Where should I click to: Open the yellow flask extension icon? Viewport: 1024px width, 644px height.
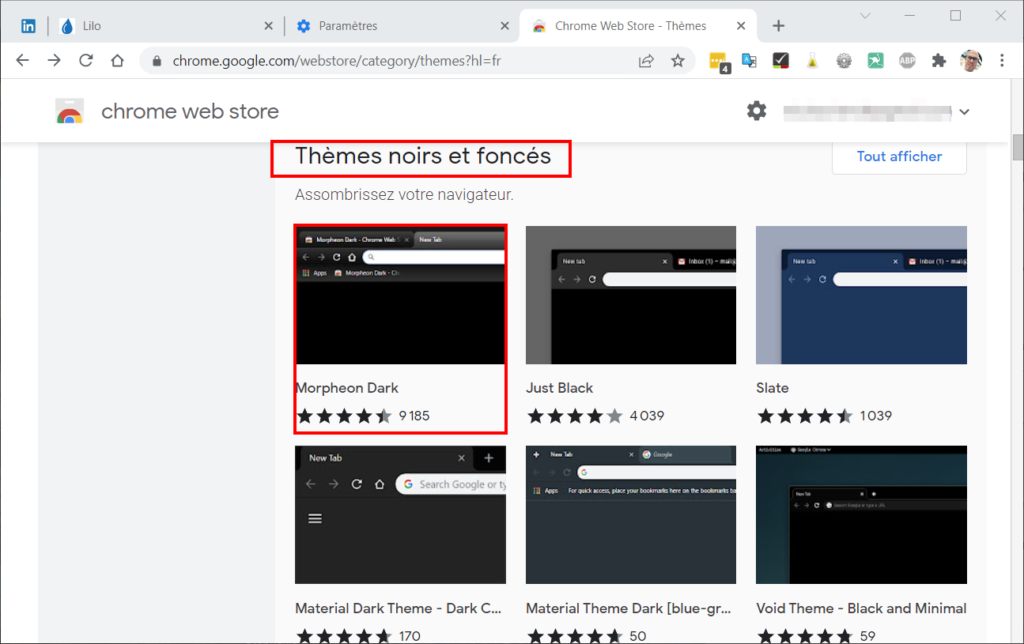[x=812, y=61]
